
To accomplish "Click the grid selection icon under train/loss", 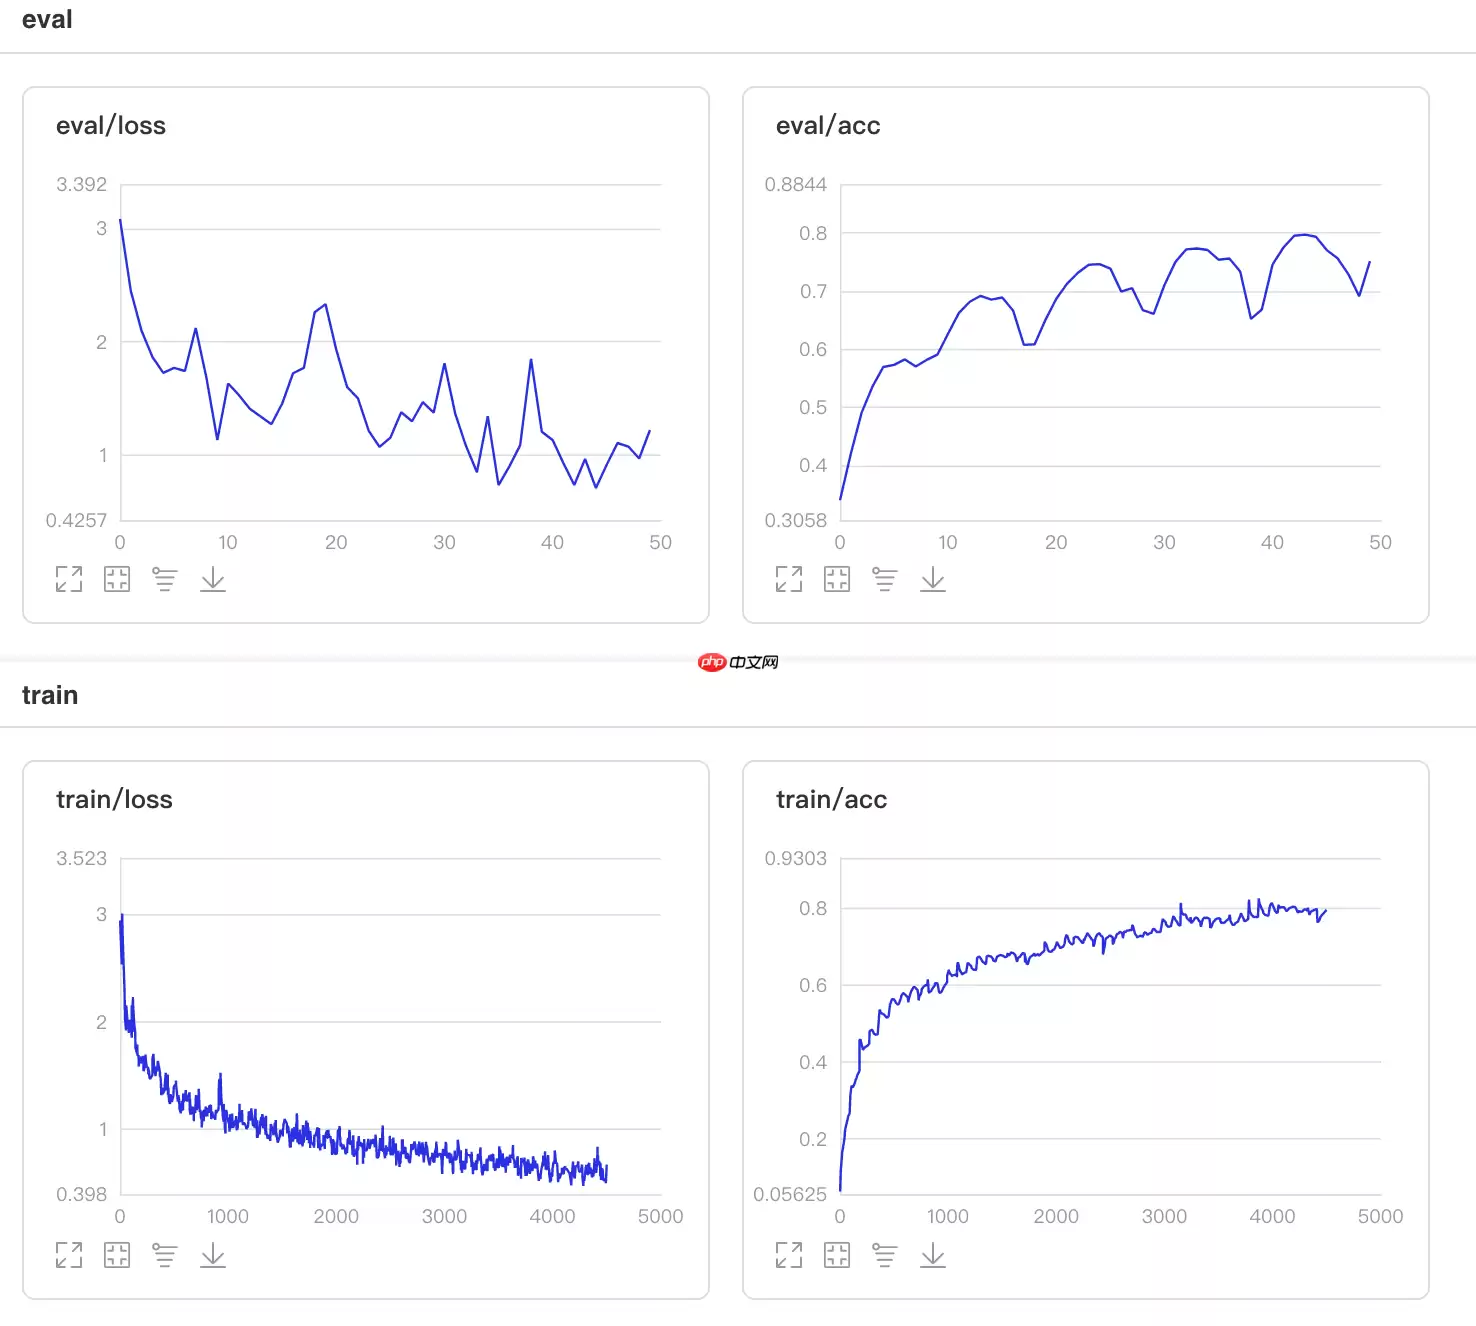I will point(117,1254).
